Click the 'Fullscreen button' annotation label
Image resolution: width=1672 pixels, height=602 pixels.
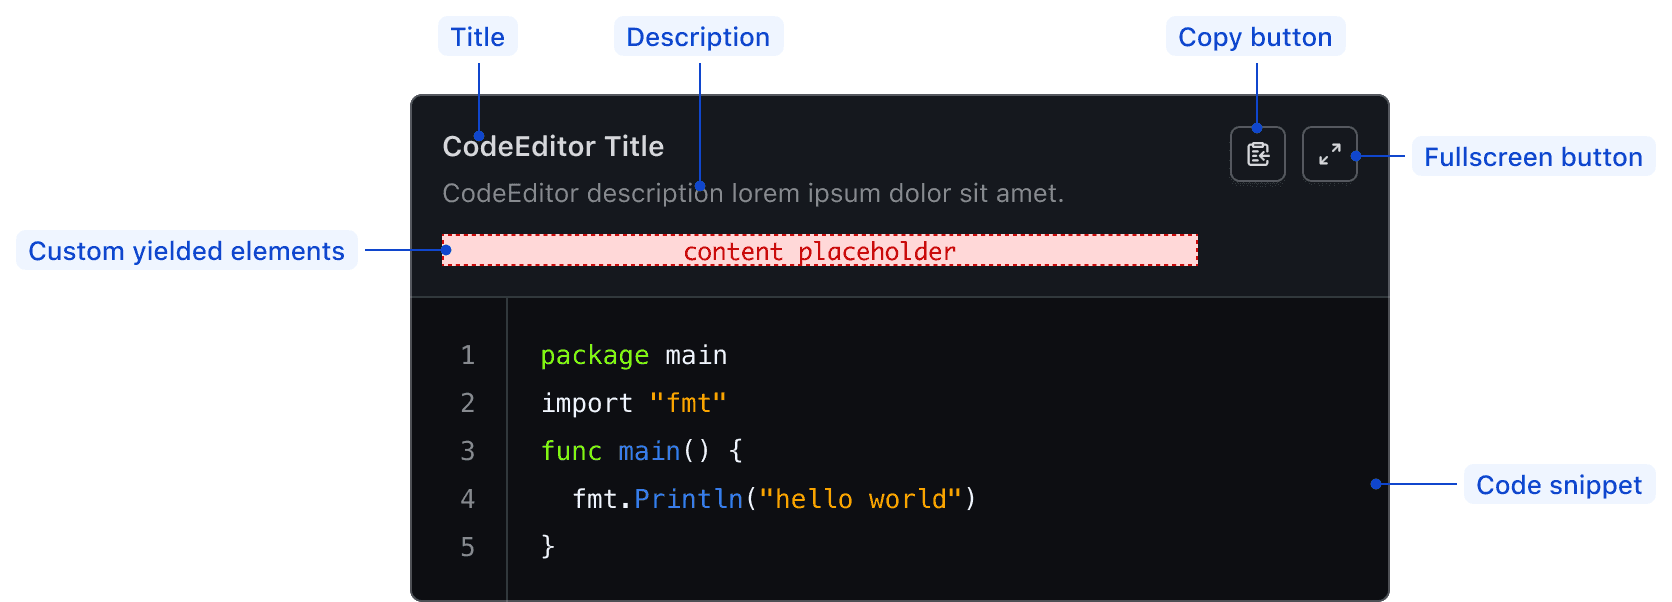1533,157
